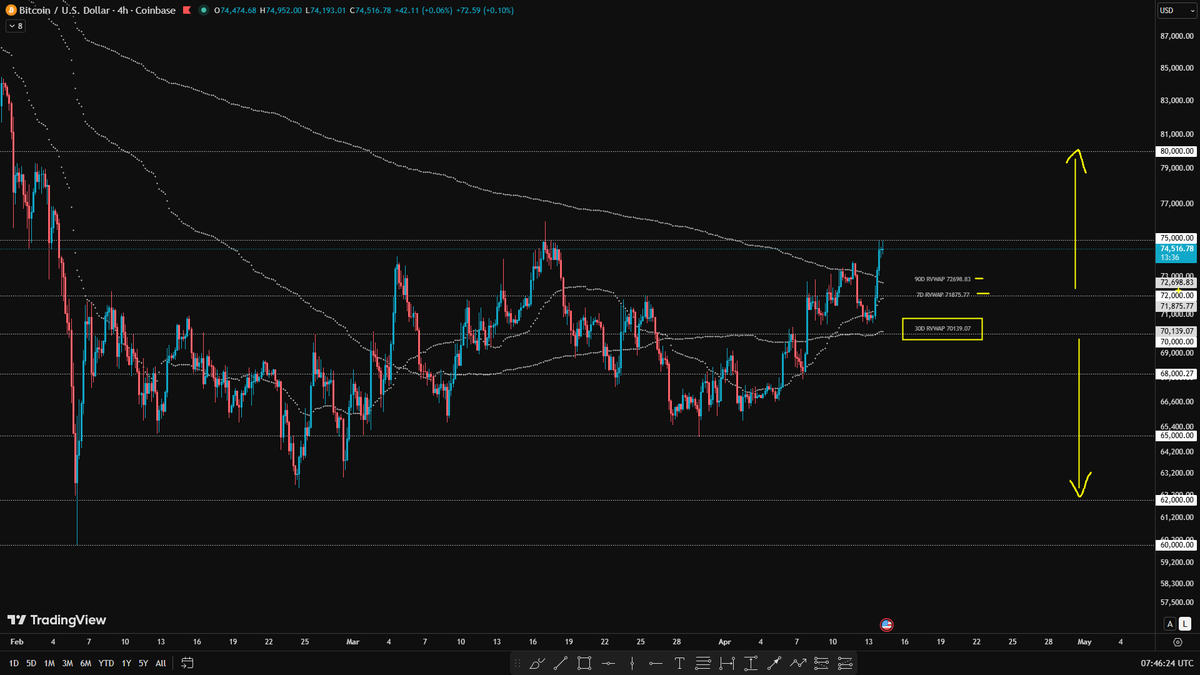Screen dimensions: 1200x675
Task: Click the 80,000.00 price level label
Action: (x=1176, y=151)
